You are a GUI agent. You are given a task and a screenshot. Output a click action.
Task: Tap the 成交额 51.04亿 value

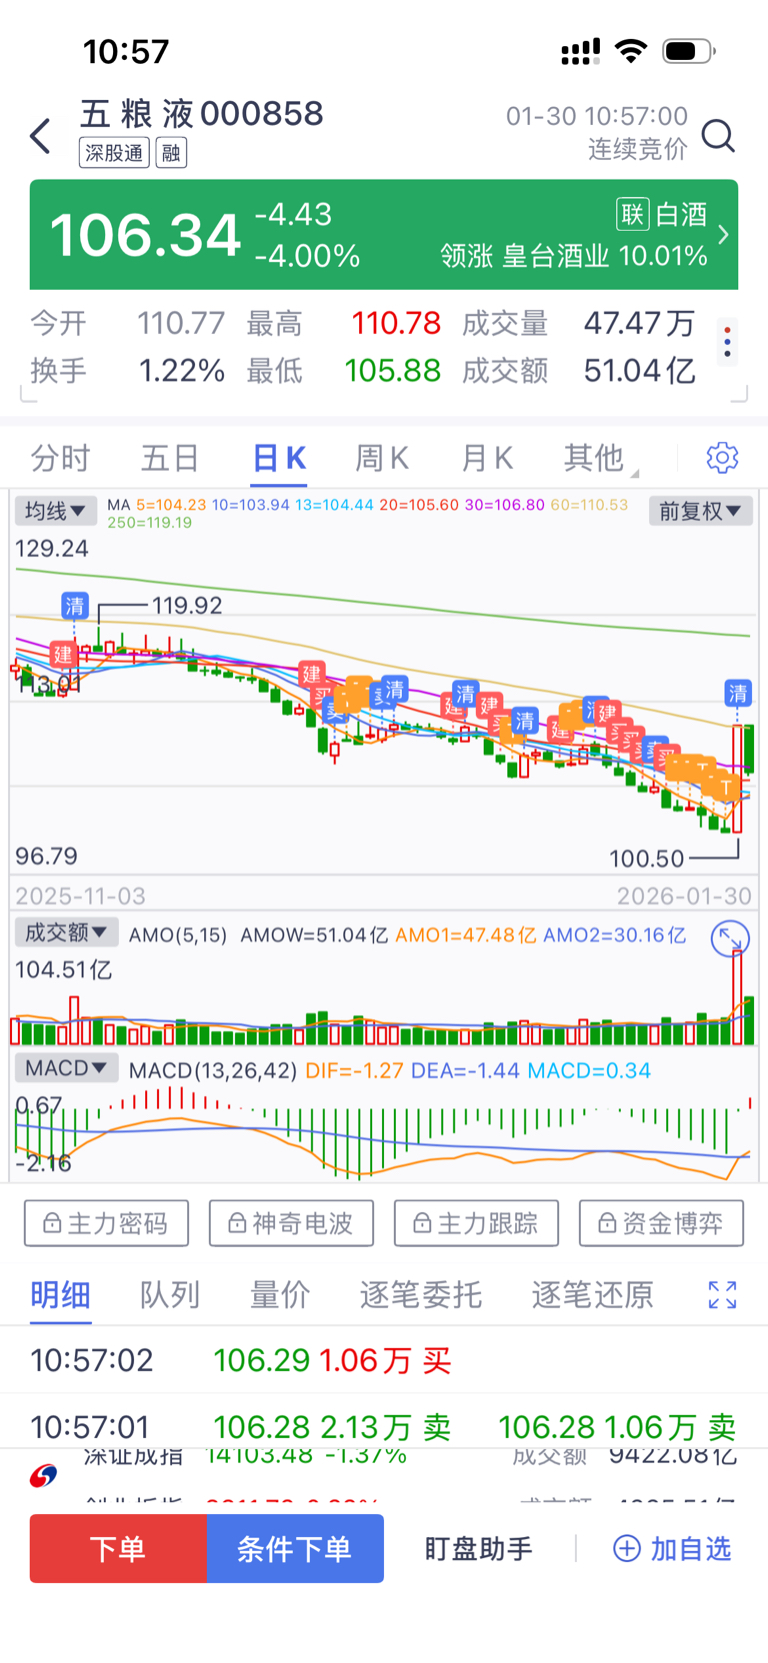pyautogui.click(x=640, y=371)
